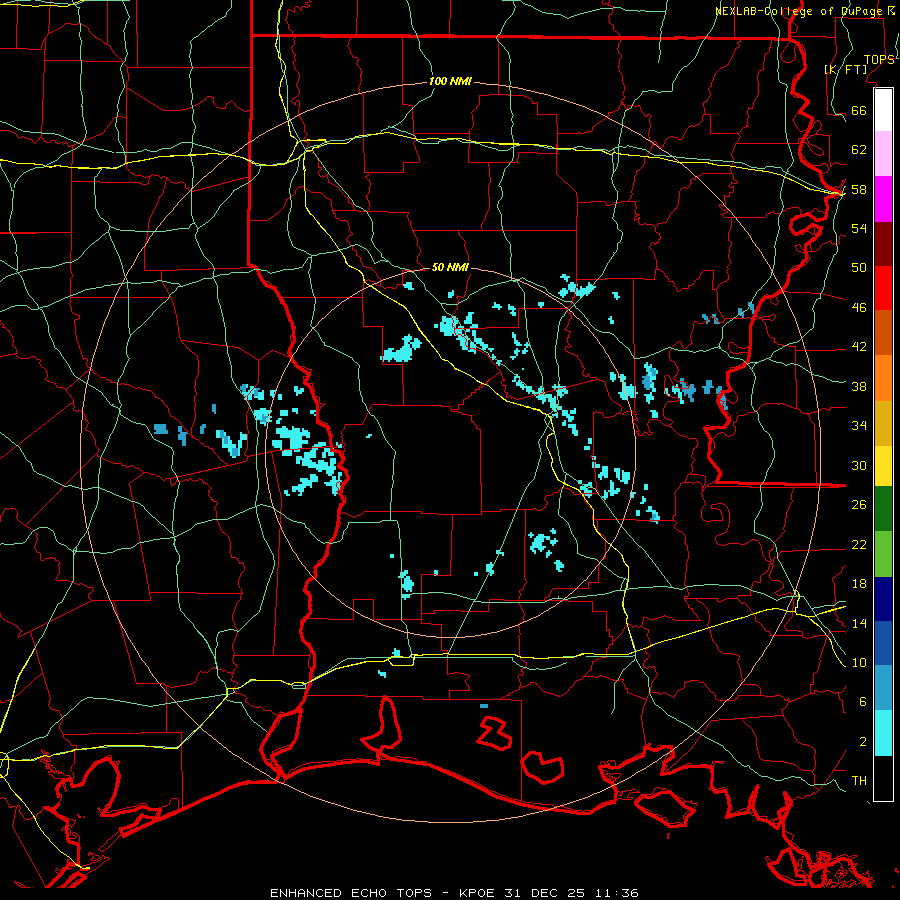The height and width of the screenshot is (900, 900).
Task: Click the legend value "26"
Action: coord(859,505)
